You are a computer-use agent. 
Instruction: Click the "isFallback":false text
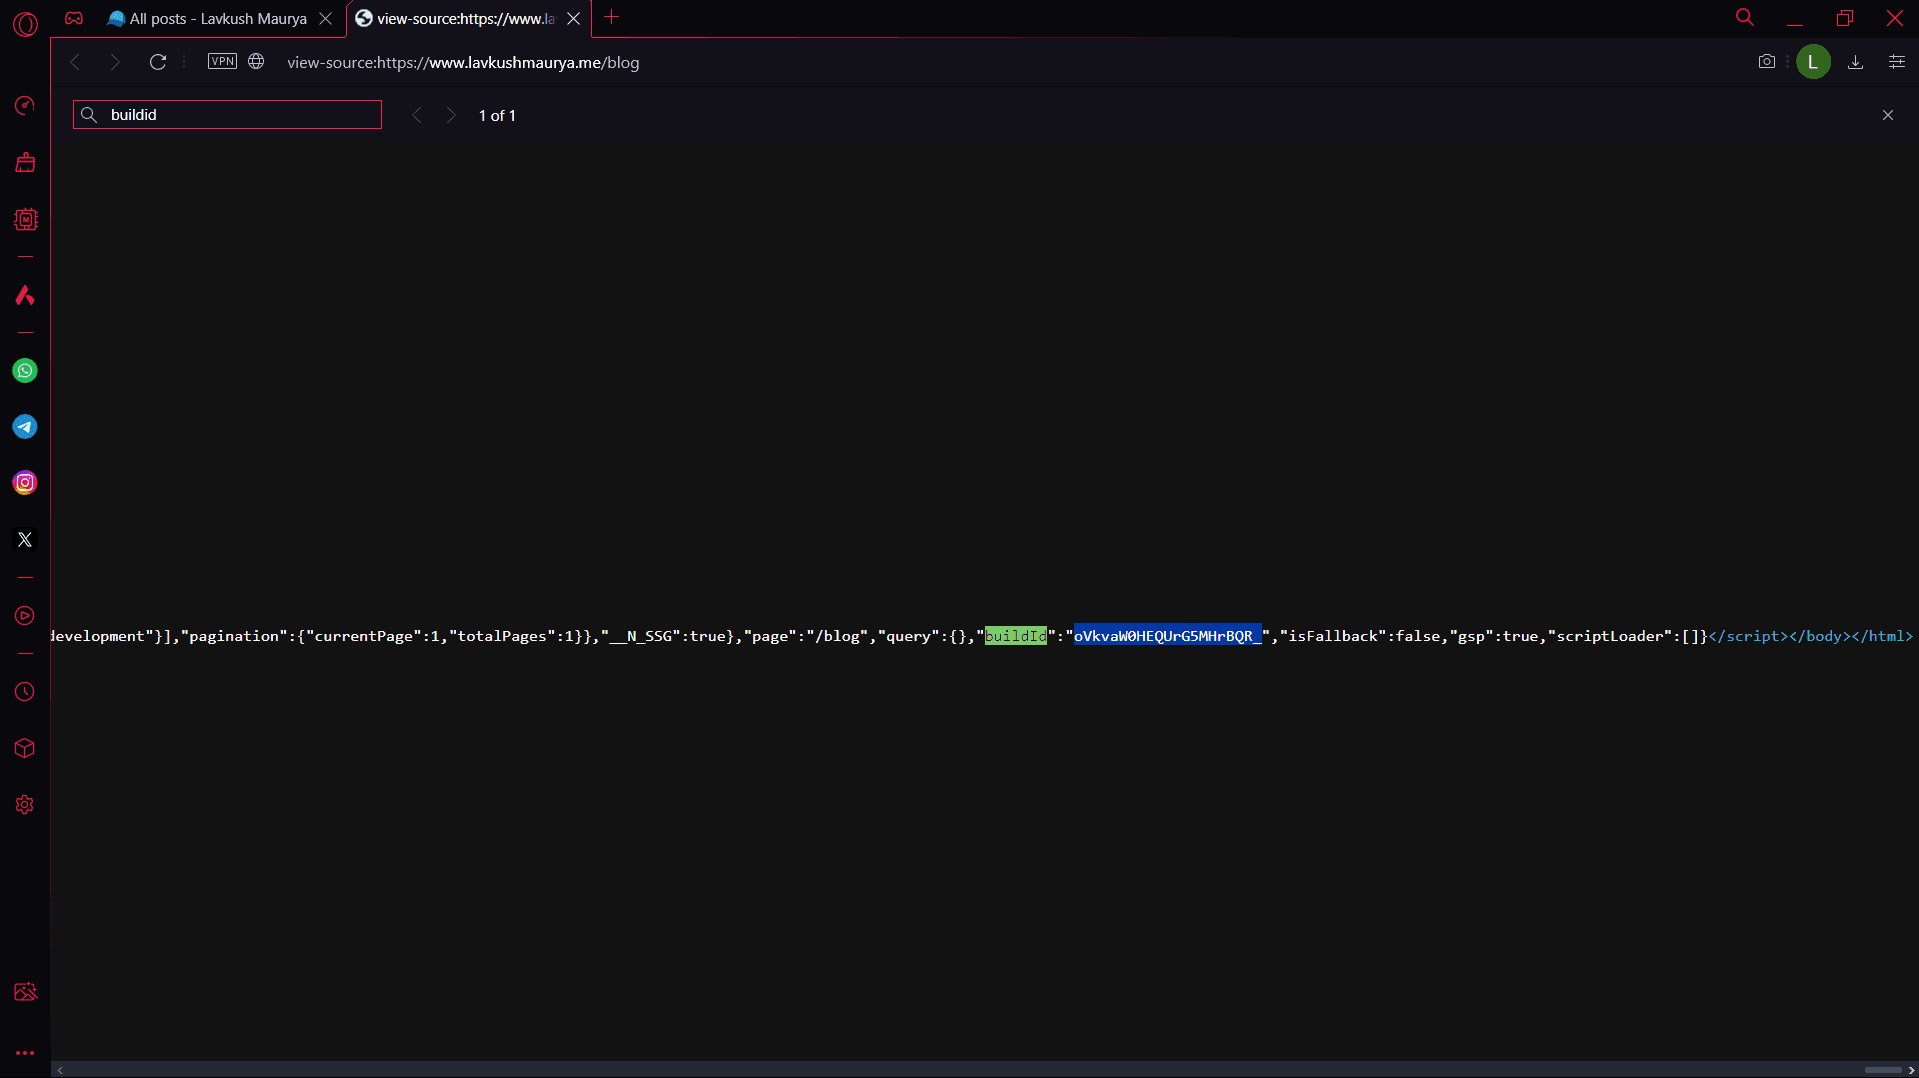tap(1360, 636)
